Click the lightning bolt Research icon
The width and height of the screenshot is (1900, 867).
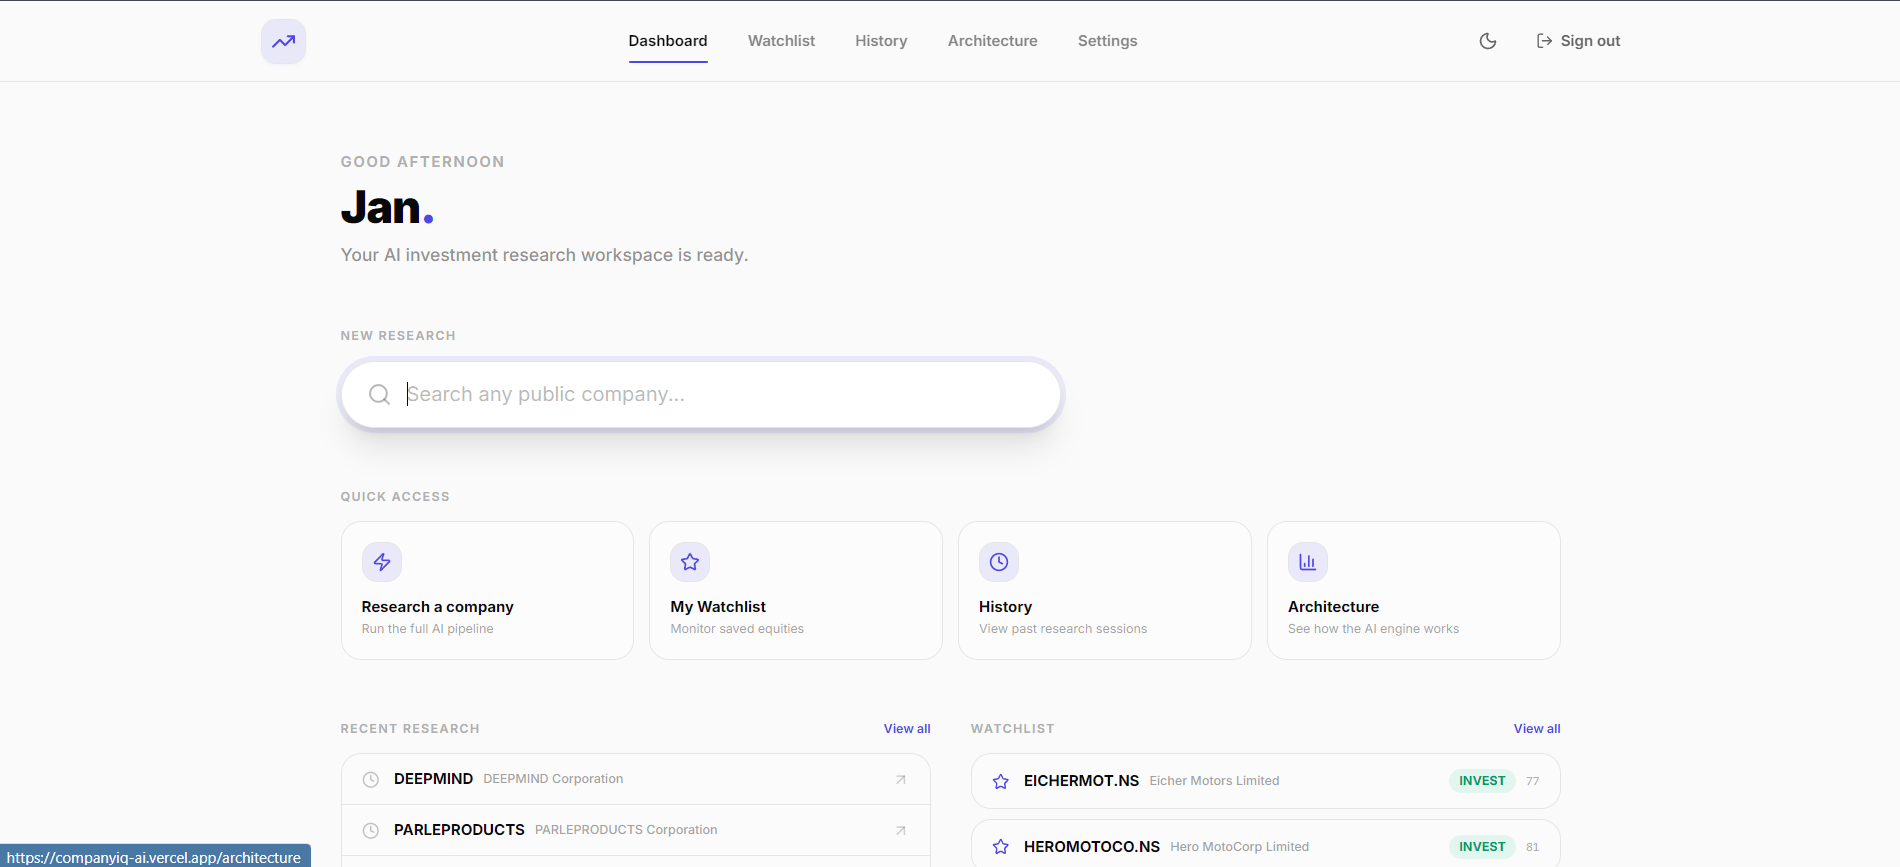(382, 562)
